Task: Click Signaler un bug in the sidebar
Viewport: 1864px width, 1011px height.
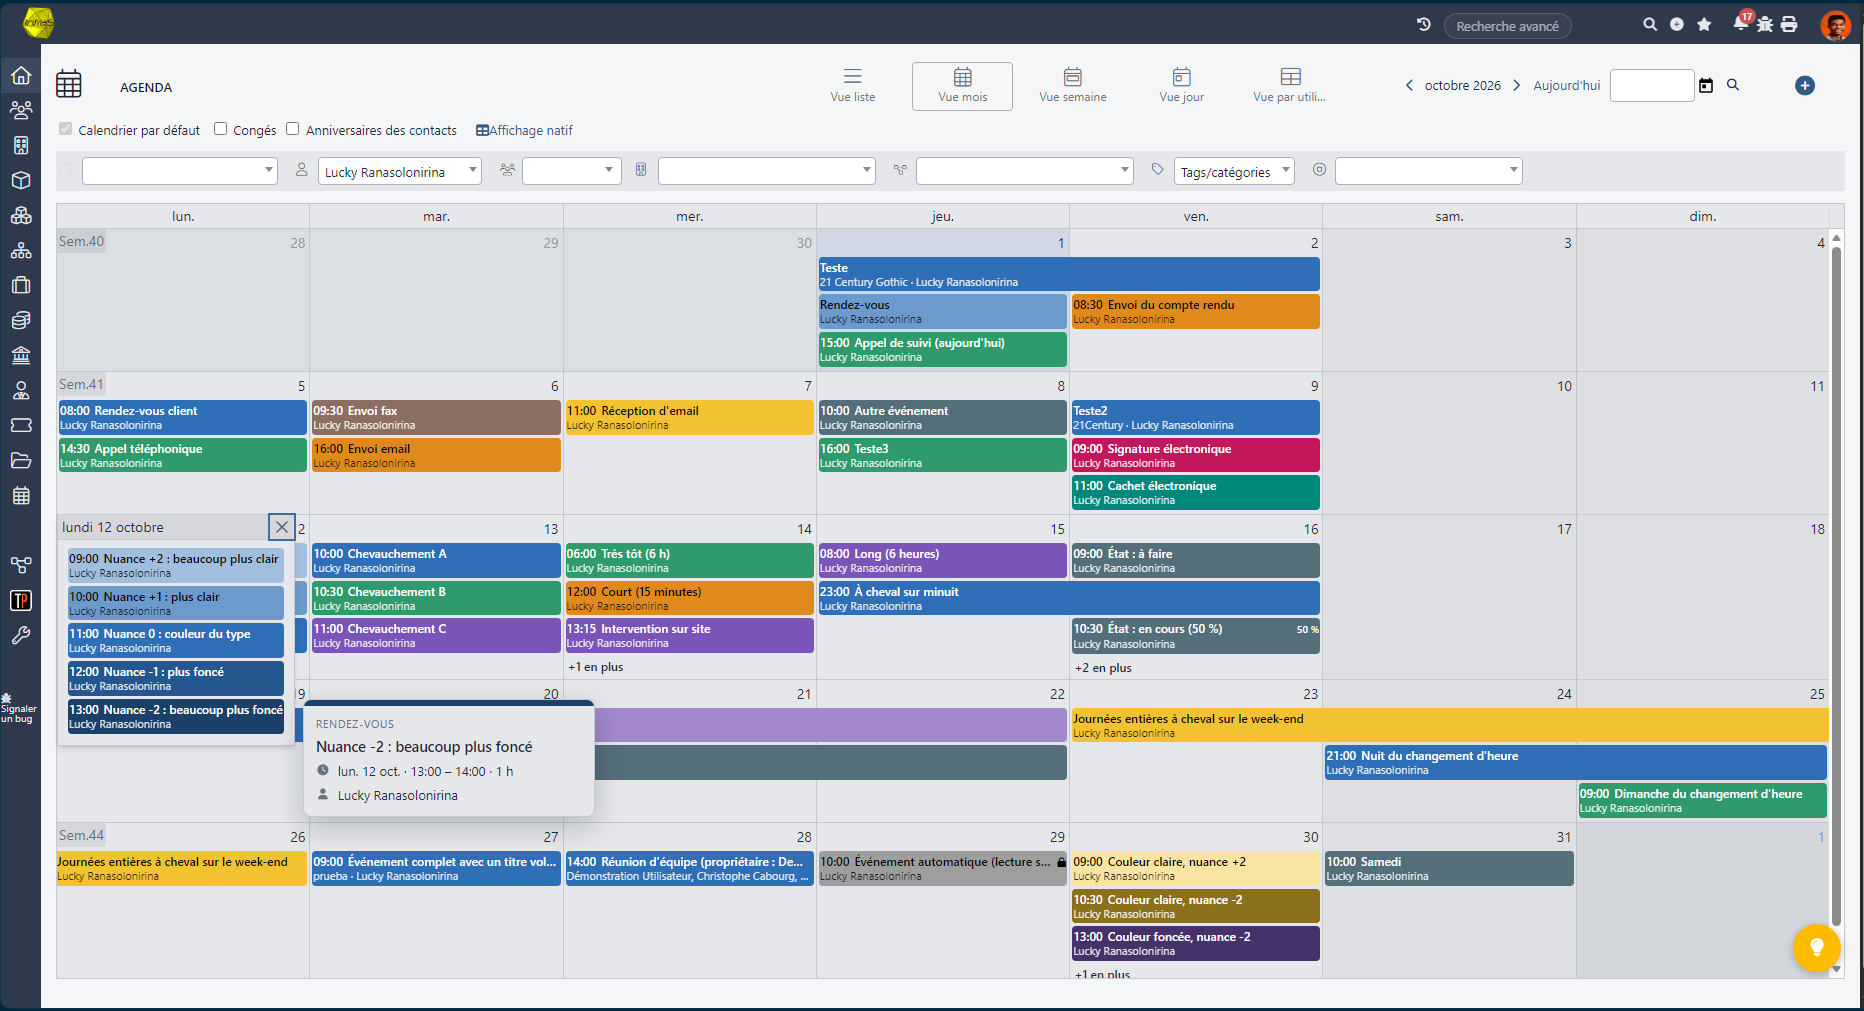Action: coord(17,708)
